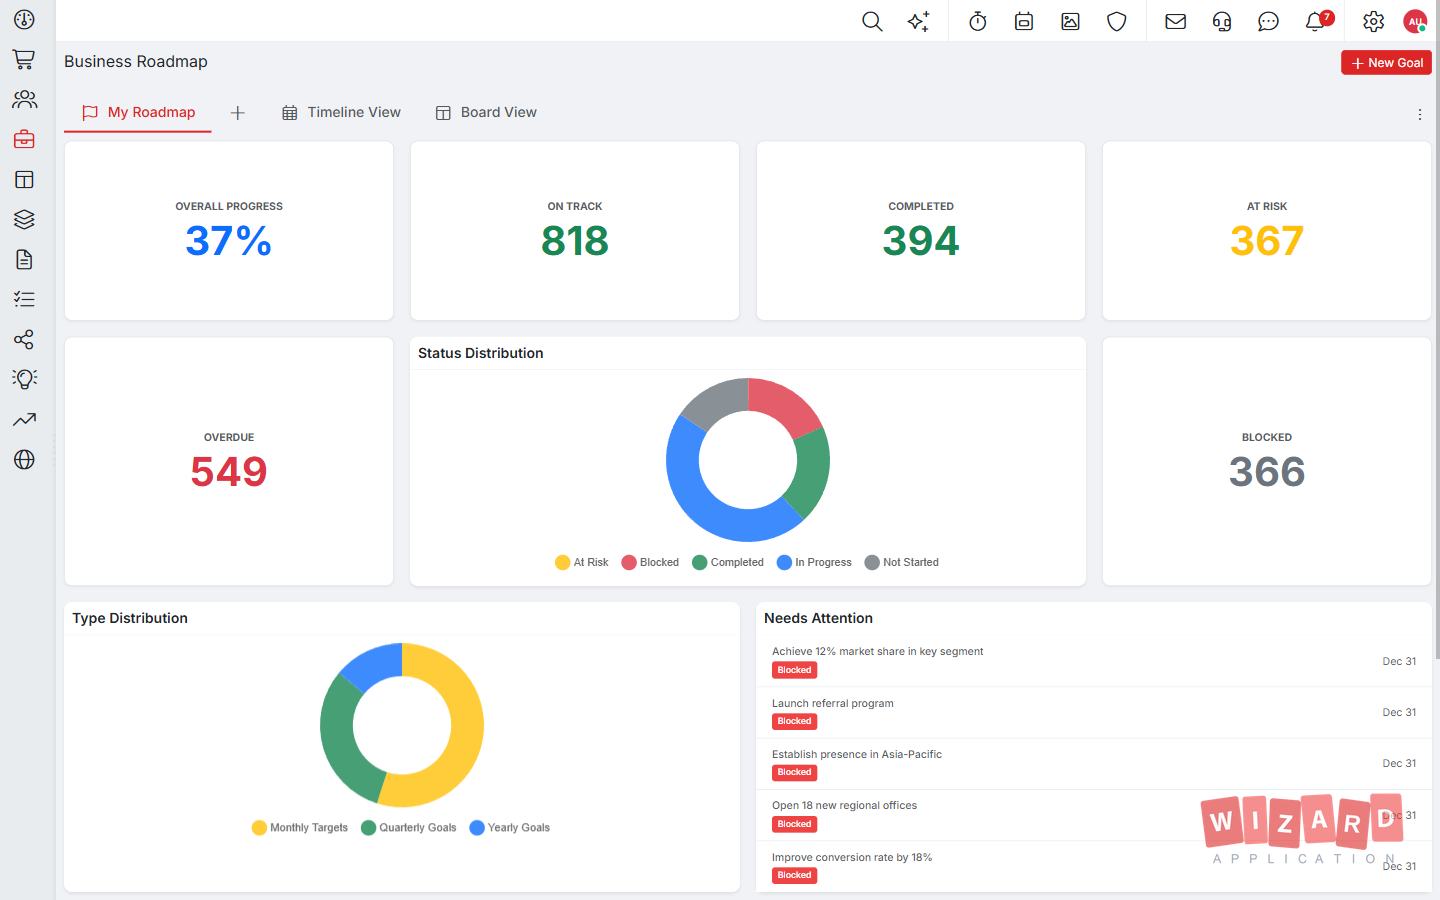Viewport: 1440px width, 900px height.
Task: Open the share nodes sidebar icon
Action: 24,340
